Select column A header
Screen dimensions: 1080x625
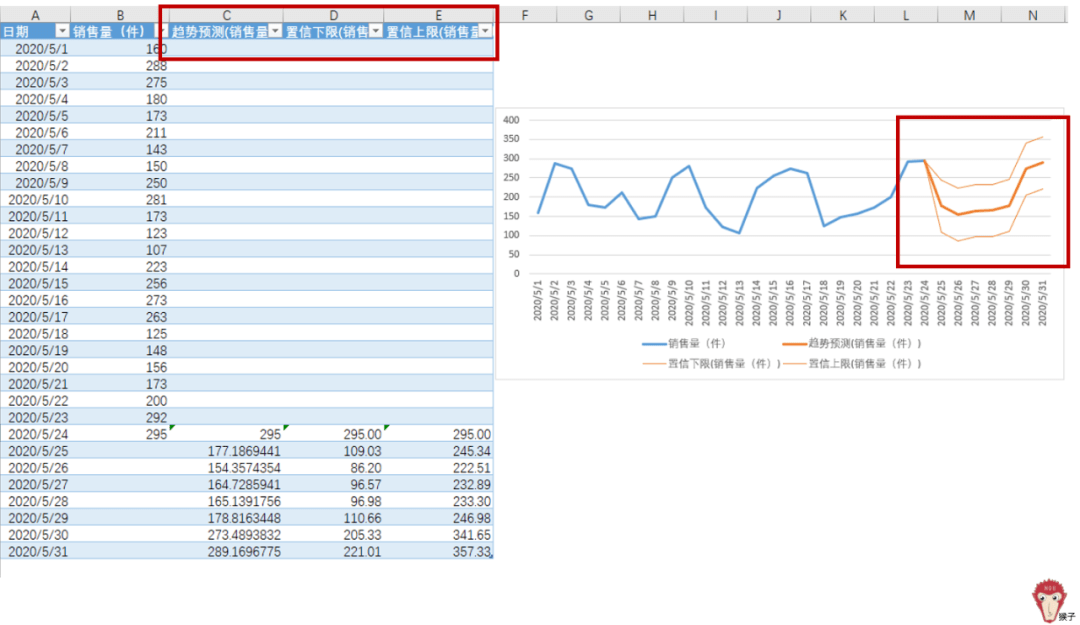pos(35,15)
